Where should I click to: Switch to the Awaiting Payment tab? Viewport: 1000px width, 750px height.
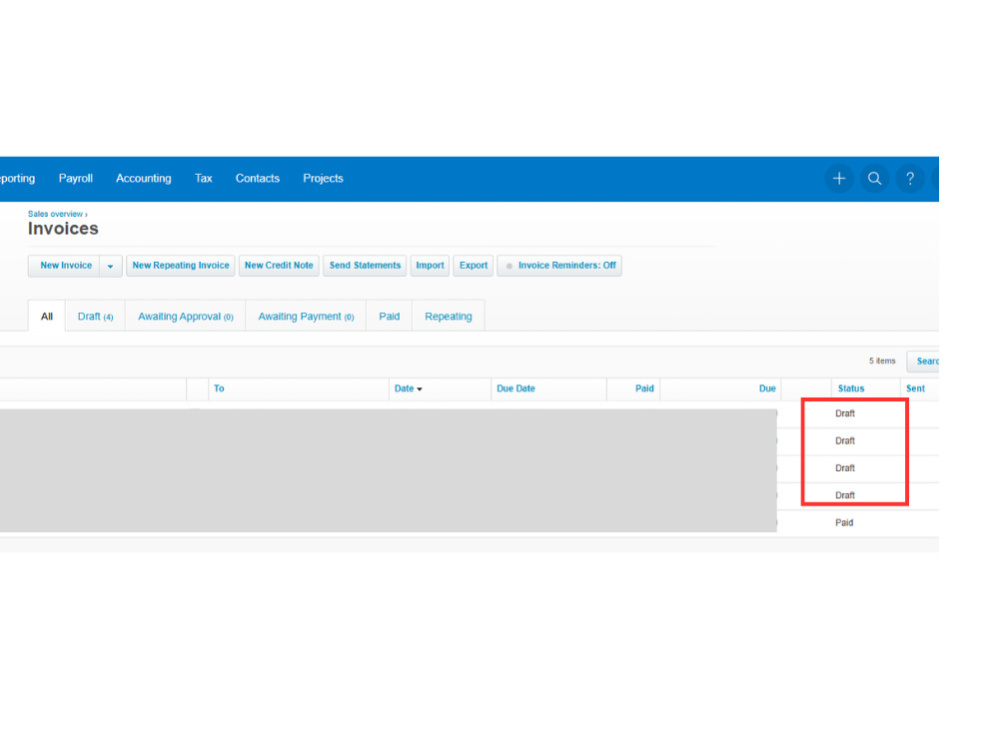pos(306,316)
